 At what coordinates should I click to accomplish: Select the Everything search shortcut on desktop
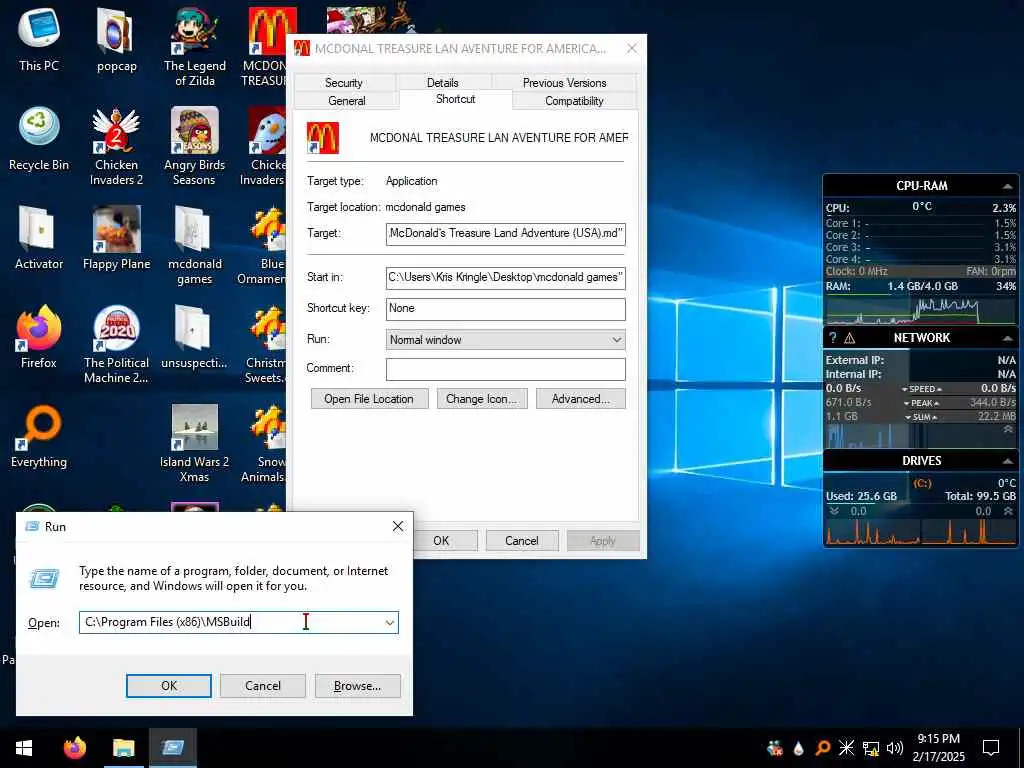coord(39,436)
